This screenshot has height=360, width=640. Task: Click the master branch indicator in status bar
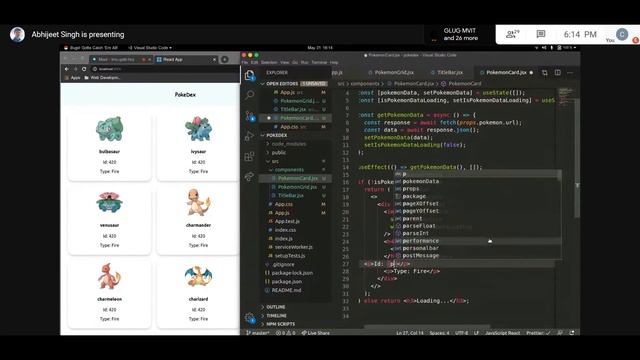click(x=257, y=333)
